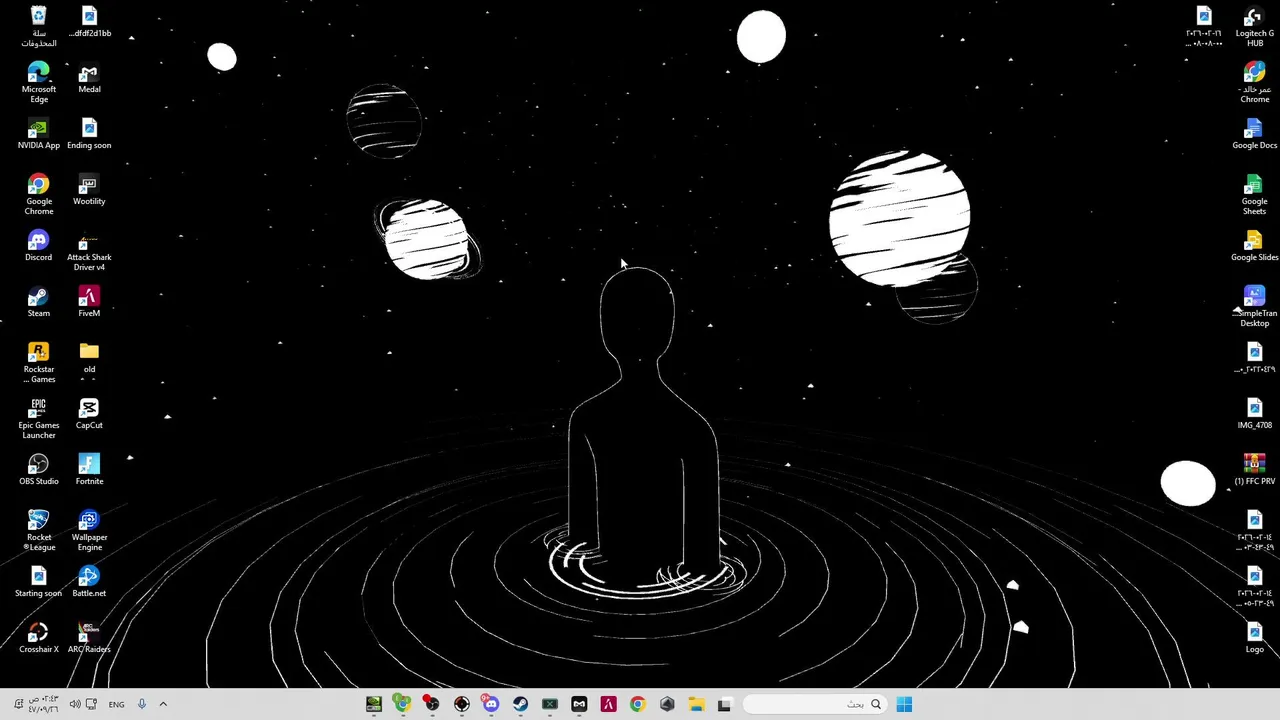Screen dimensions: 1280x720
Task: Select the IMG_4708 image file
Action: (x=1254, y=413)
